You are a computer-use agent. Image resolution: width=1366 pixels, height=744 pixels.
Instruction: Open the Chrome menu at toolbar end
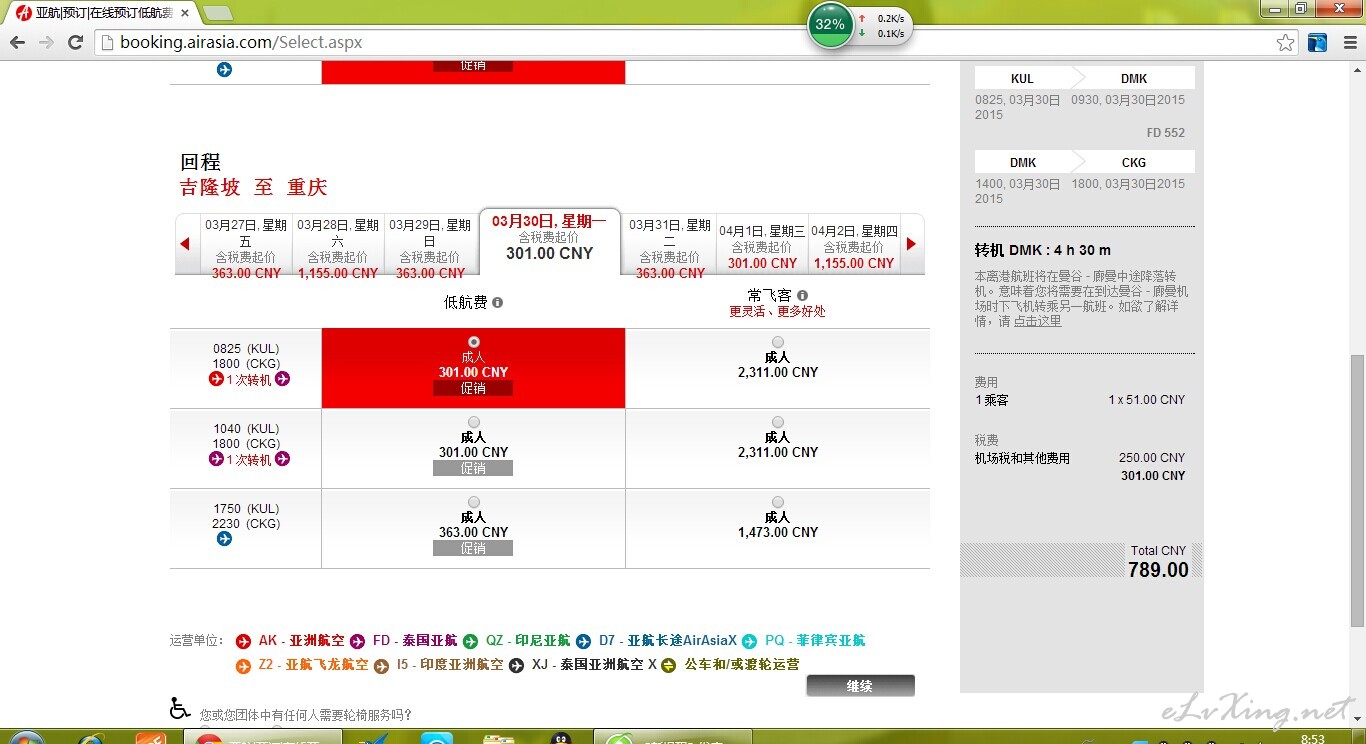tap(1349, 42)
